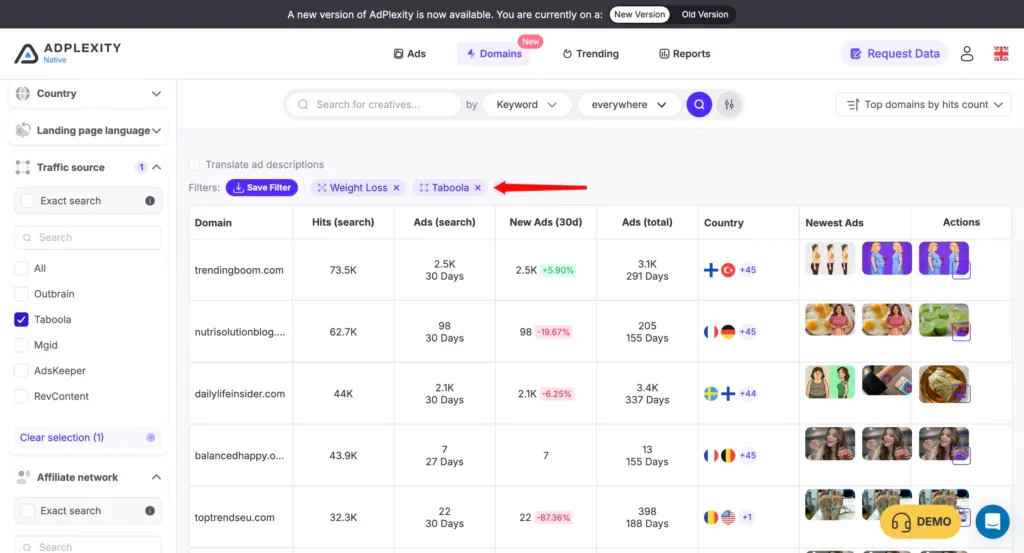Image resolution: width=1024 pixels, height=553 pixels.
Task: Uncheck the Taboola checkbox
Action: (x=21, y=319)
